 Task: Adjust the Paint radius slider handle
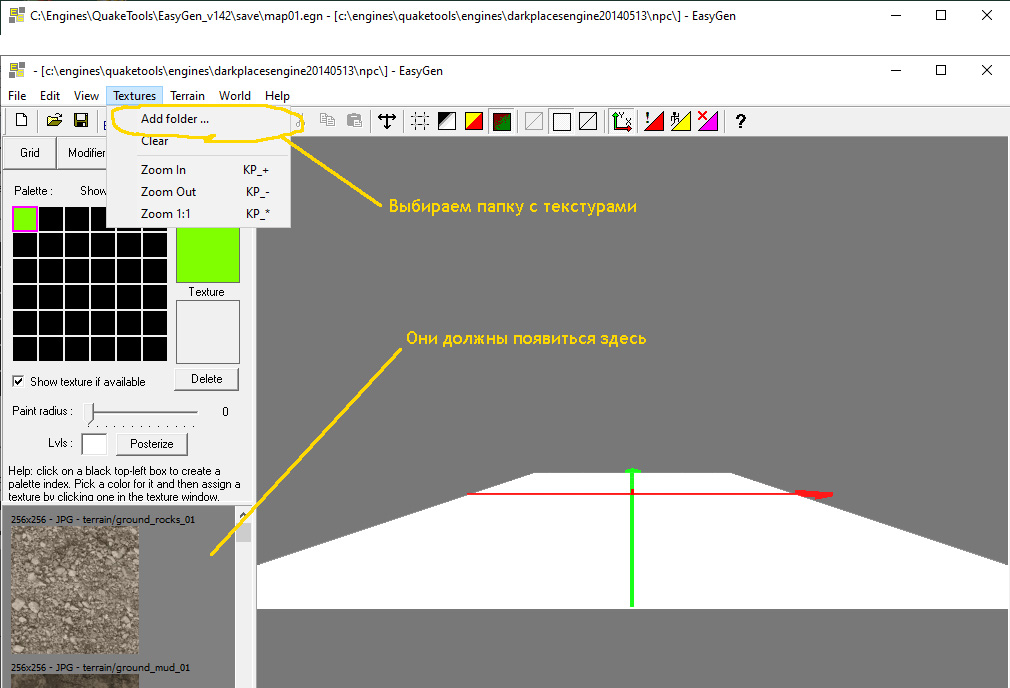pyautogui.click(x=90, y=414)
